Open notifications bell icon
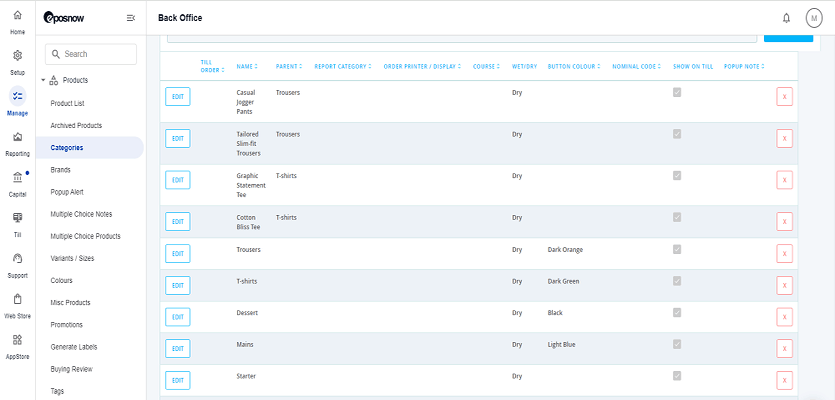 [786, 18]
